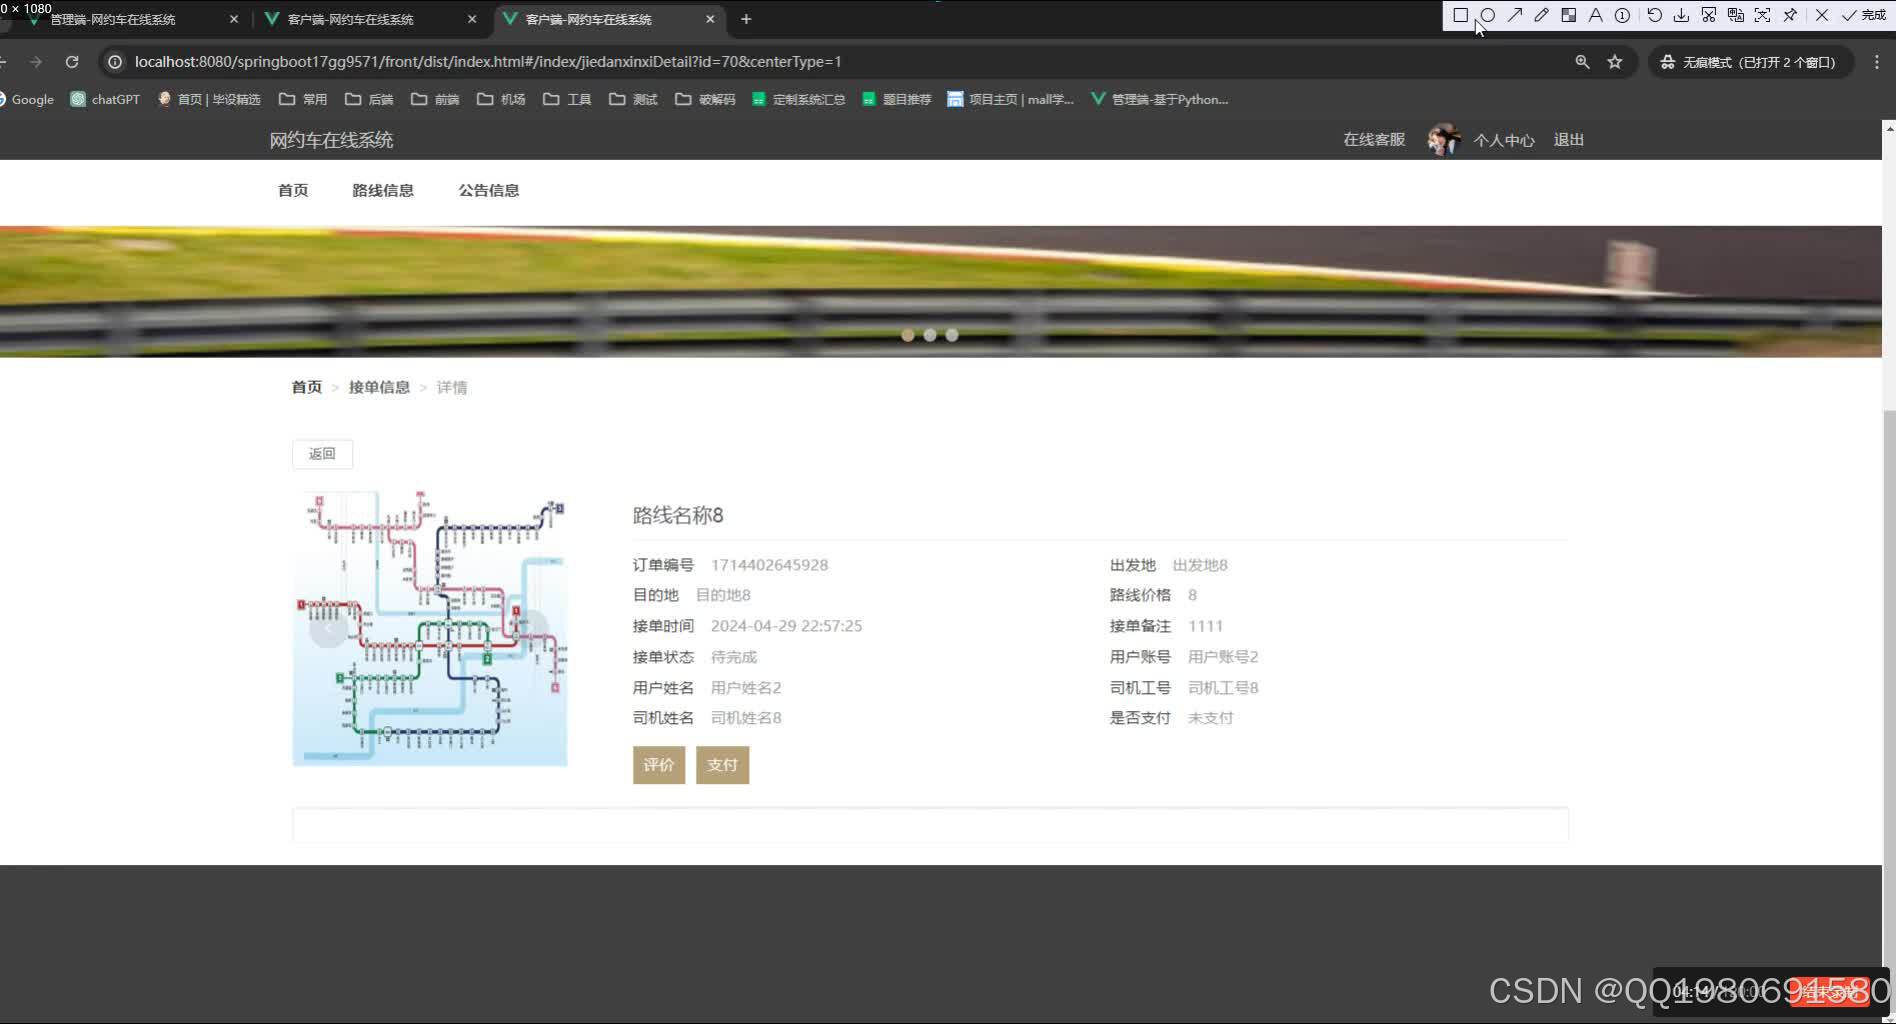
Task: Bookmark the current page via star icon
Action: point(1614,61)
